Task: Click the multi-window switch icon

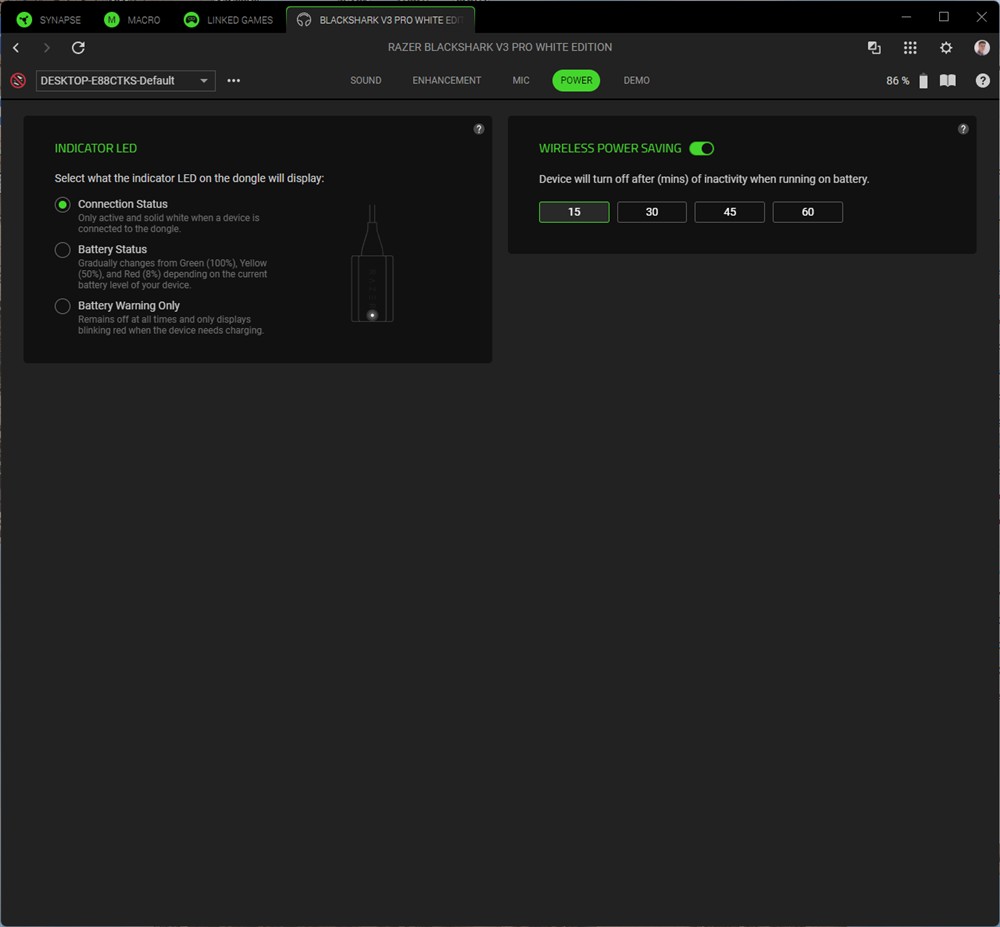Action: pos(874,48)
